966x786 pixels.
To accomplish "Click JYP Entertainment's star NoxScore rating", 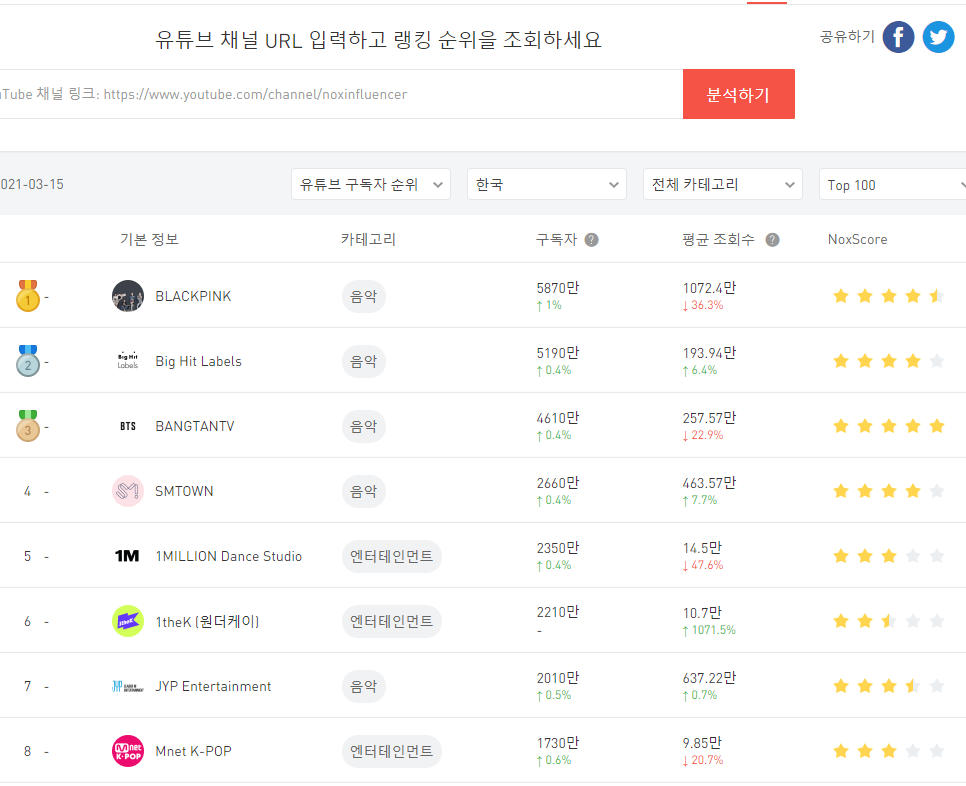I will pos(888,686).
